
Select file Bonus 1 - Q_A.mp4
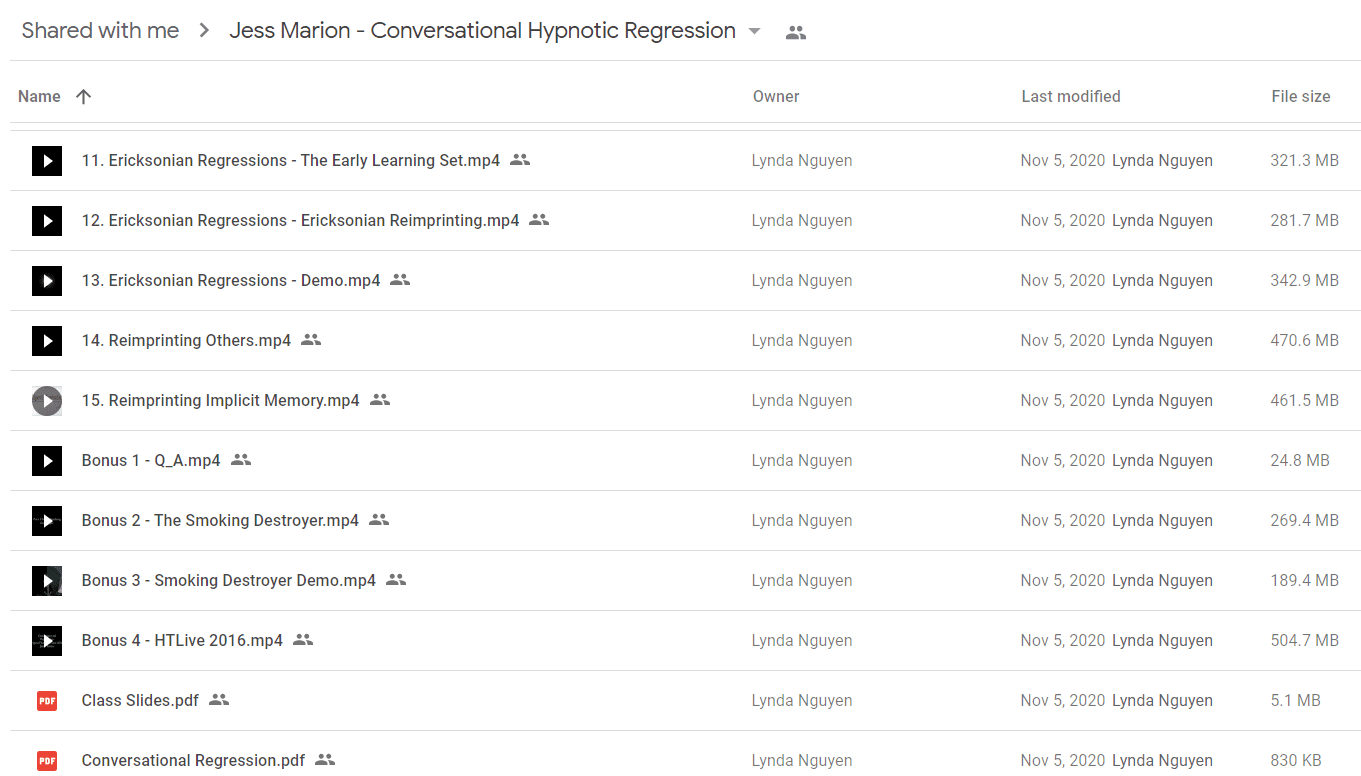[151, 460]
